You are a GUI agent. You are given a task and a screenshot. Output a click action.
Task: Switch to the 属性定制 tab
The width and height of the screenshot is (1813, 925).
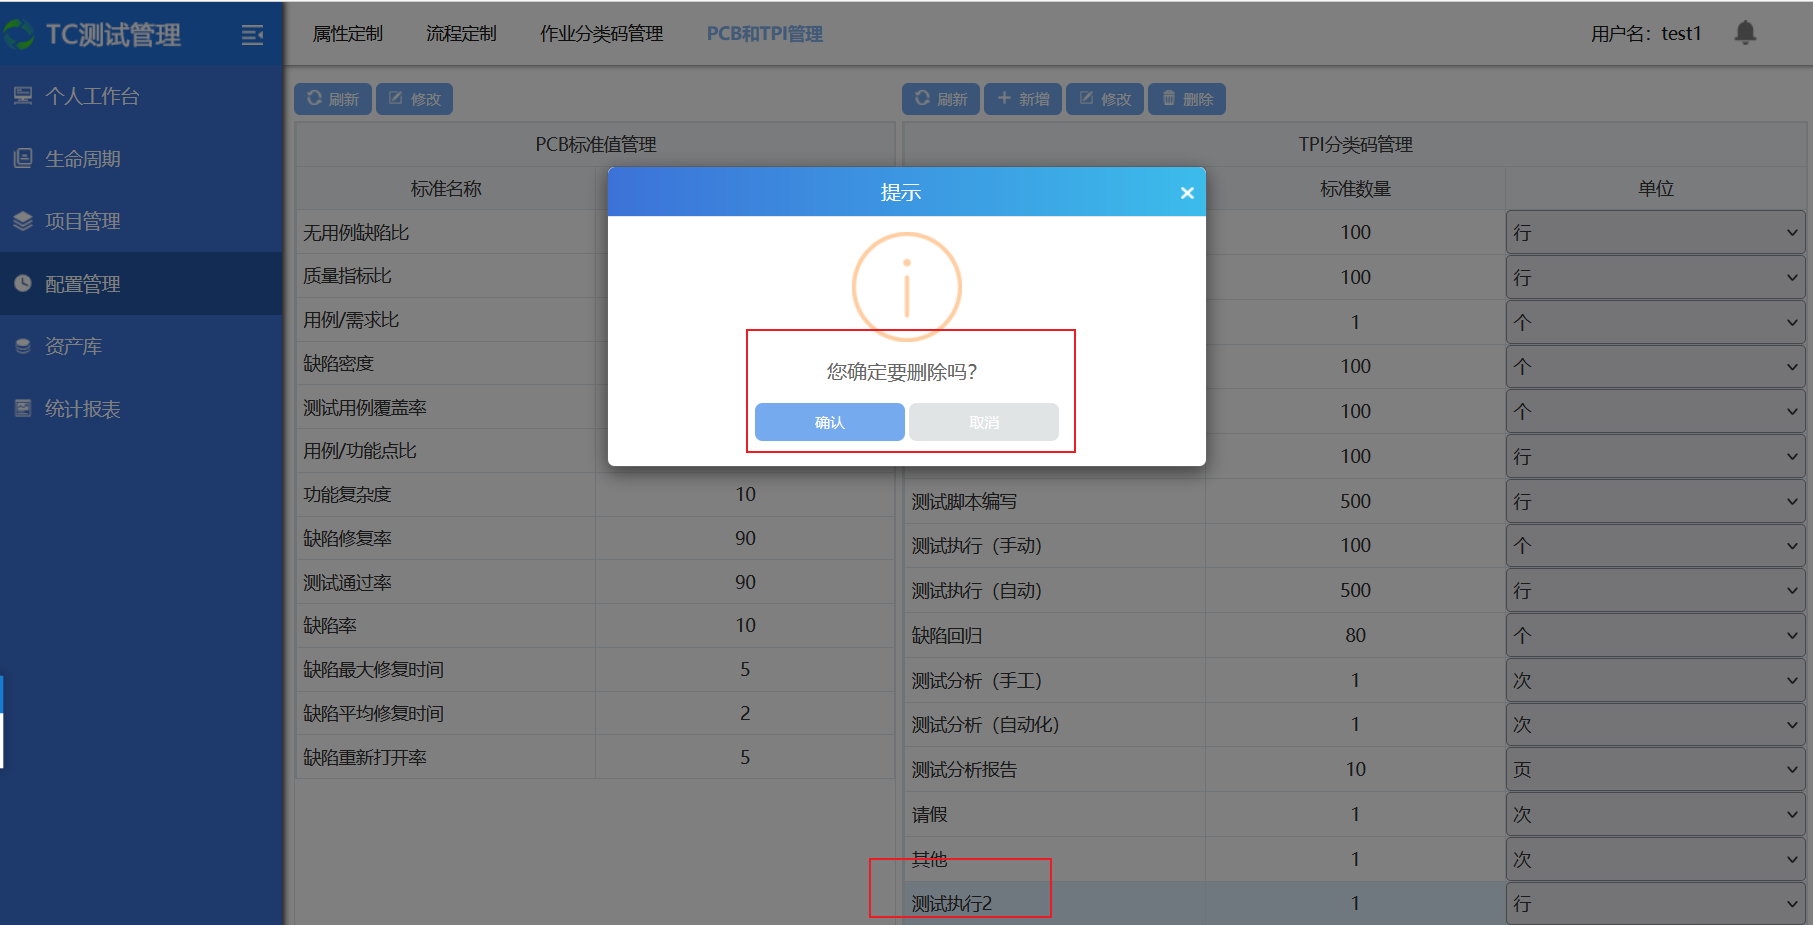(347, 34)
